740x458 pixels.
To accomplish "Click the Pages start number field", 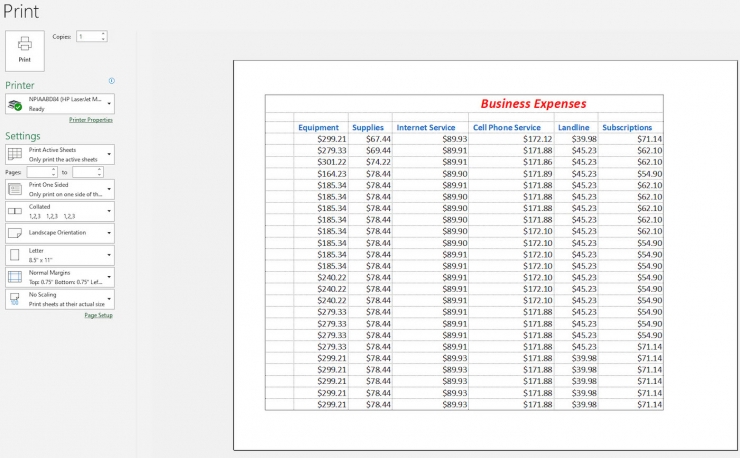I will [x=38, y=172].
